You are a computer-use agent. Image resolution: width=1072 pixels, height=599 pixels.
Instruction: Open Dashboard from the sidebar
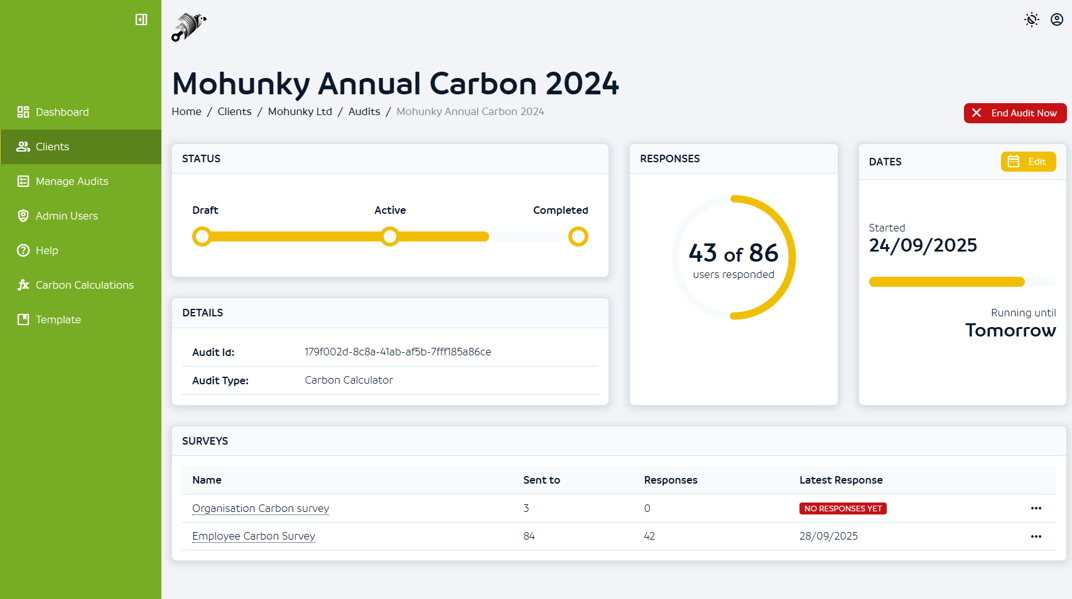[x=62, y=112]
